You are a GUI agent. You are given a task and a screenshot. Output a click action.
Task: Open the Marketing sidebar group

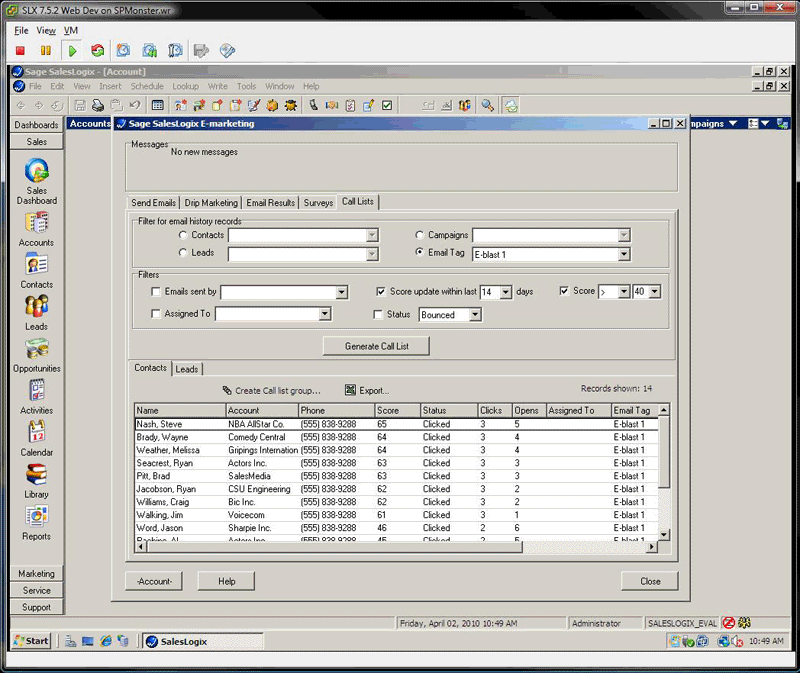pyautogui.click(x=37, y=574)
